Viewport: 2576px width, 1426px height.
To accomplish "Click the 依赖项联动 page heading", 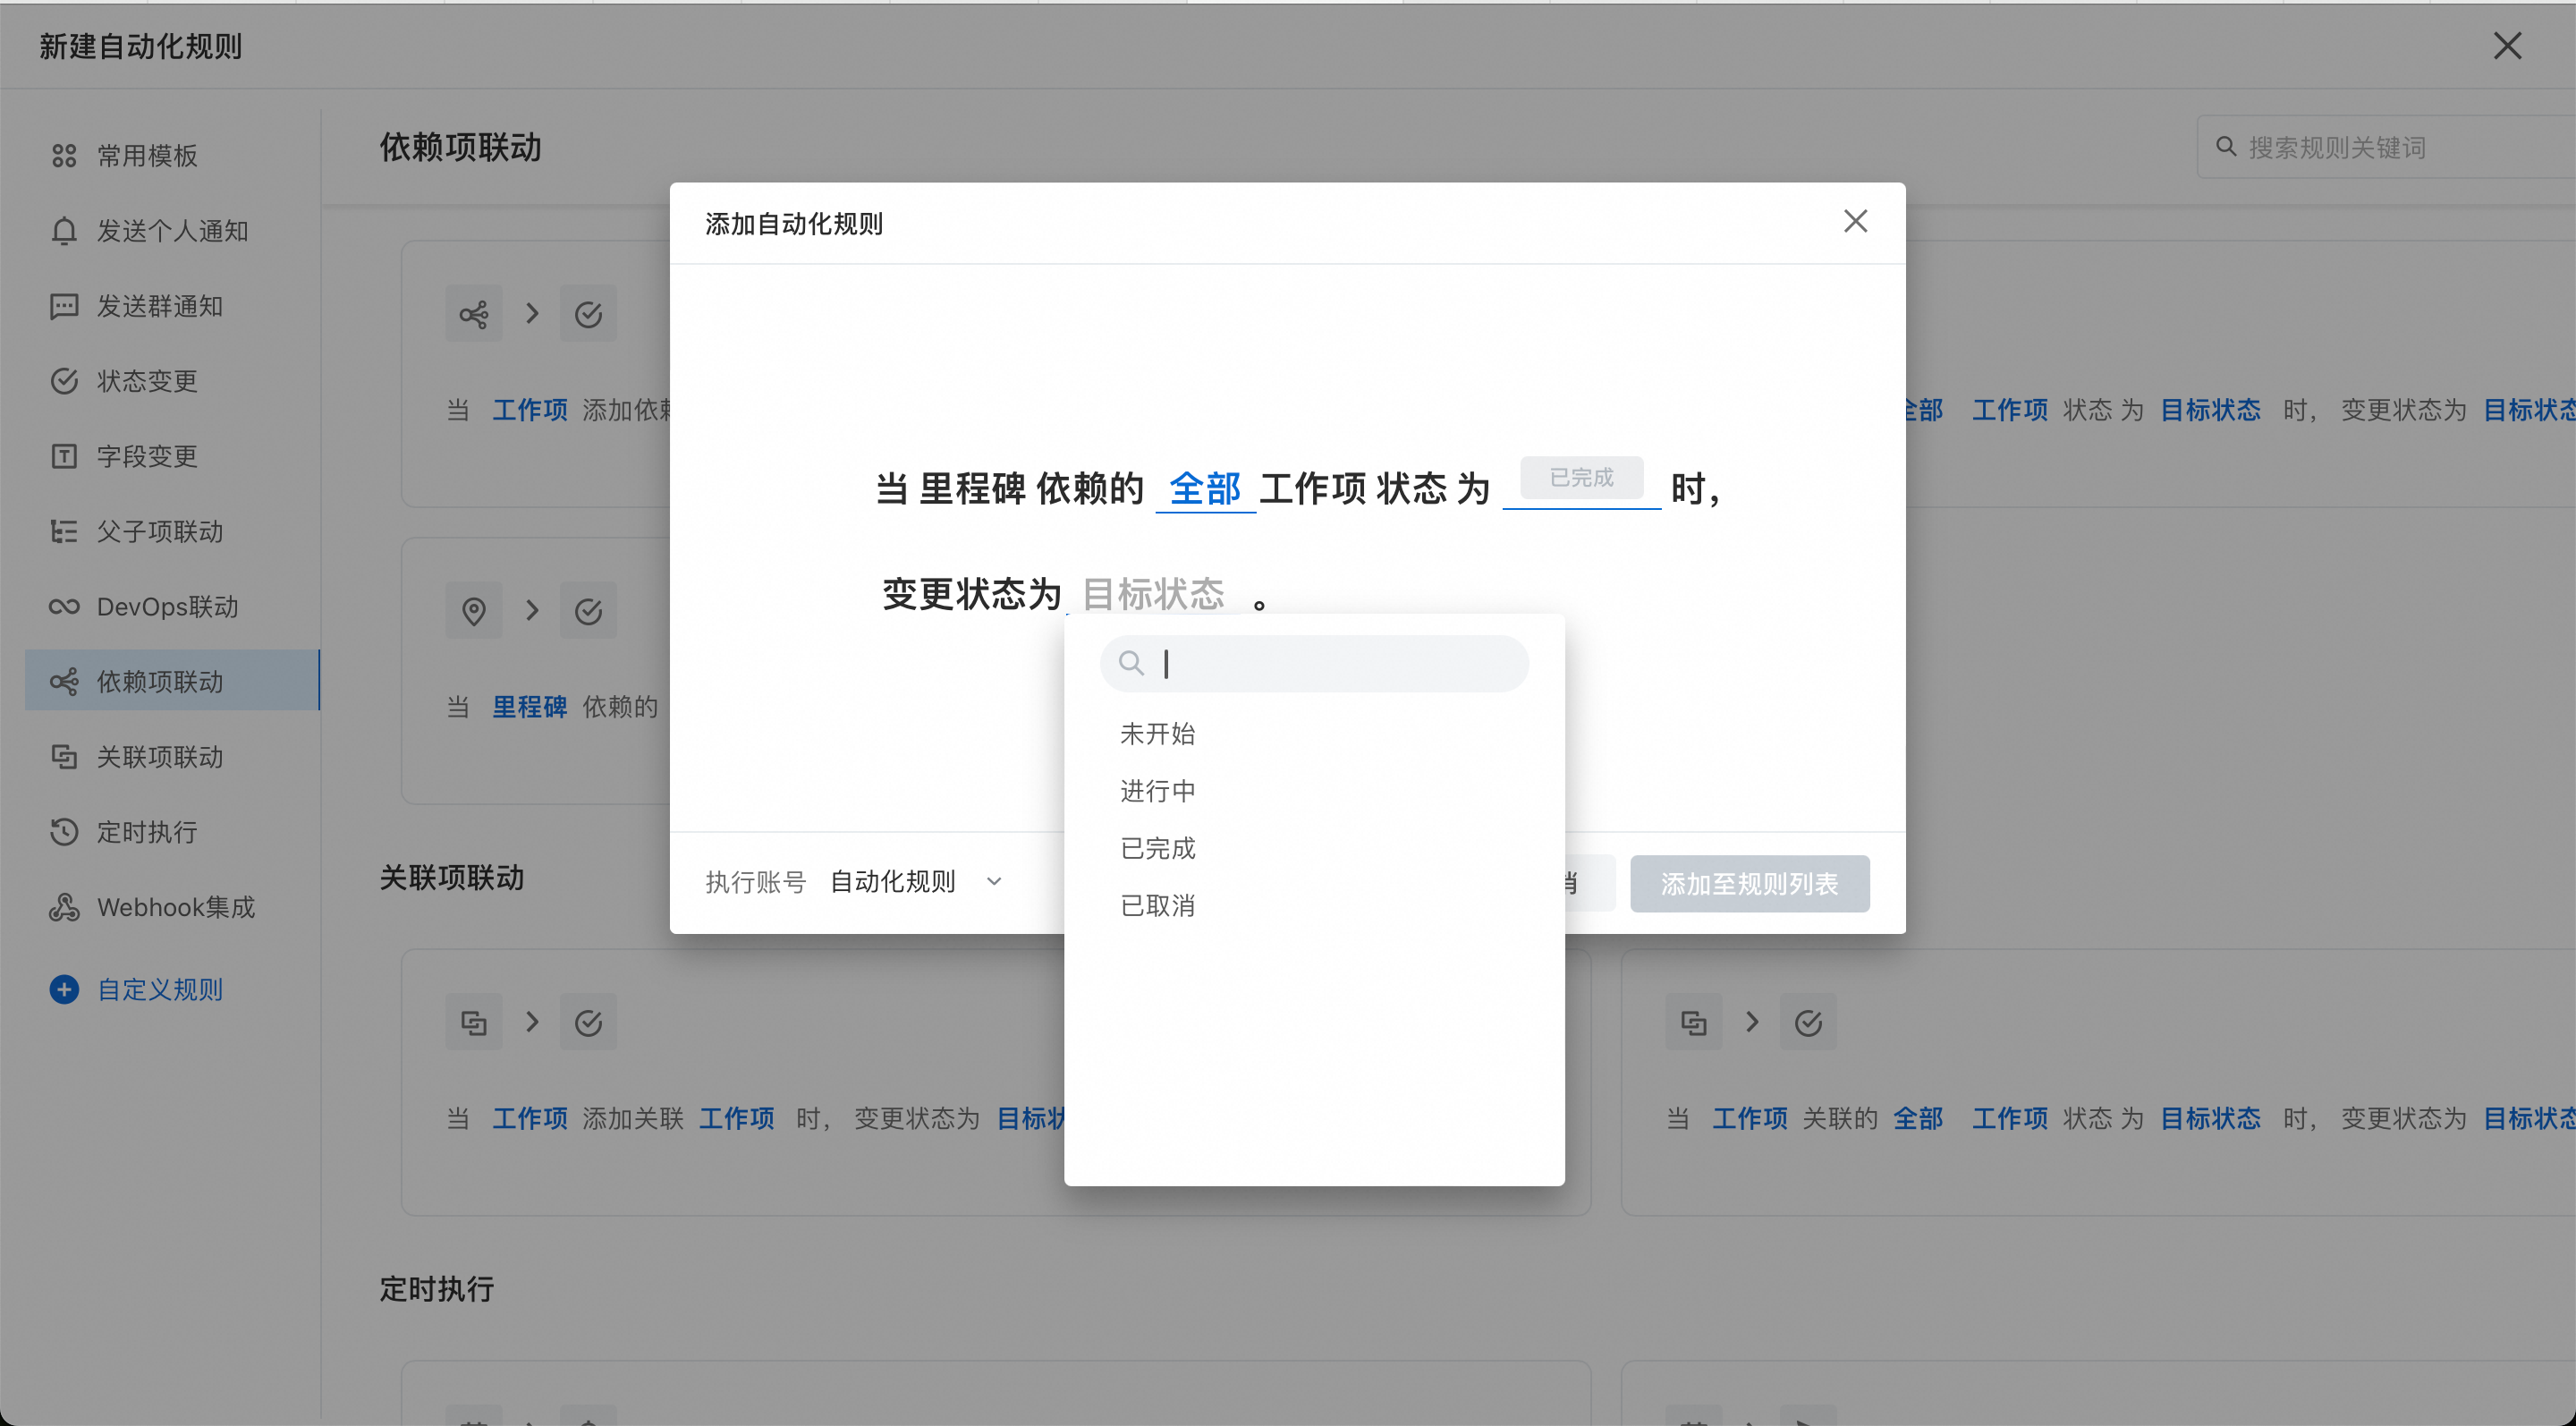I will tap(460, 147).
